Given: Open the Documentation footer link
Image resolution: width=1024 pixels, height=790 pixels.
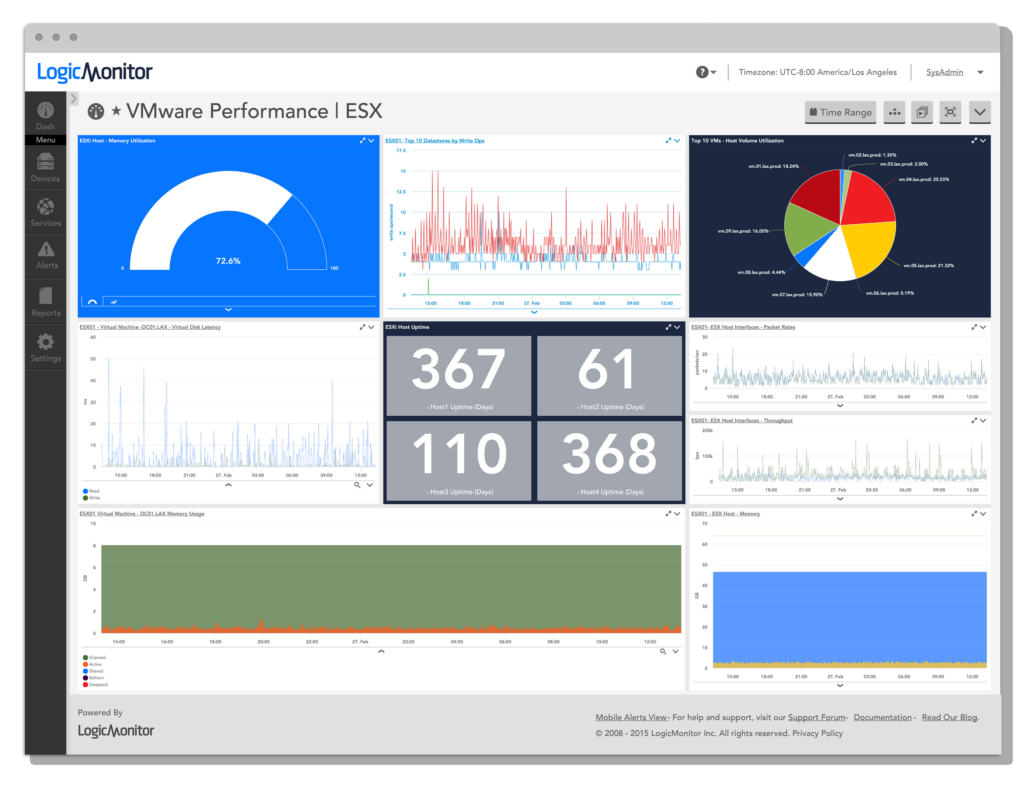Looking at the screenshot, I should click(882, 718).
